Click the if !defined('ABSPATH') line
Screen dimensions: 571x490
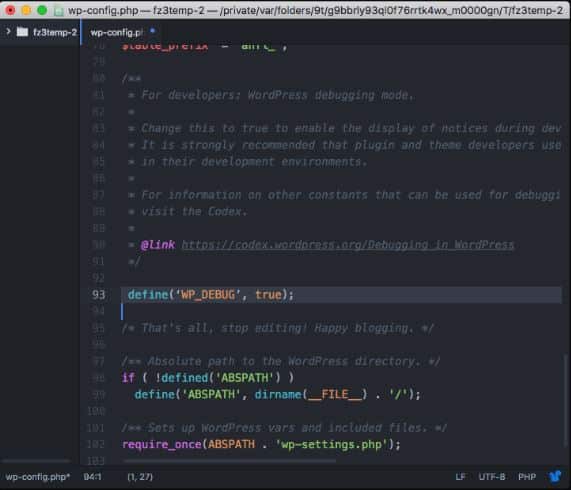tap(208, 378)
